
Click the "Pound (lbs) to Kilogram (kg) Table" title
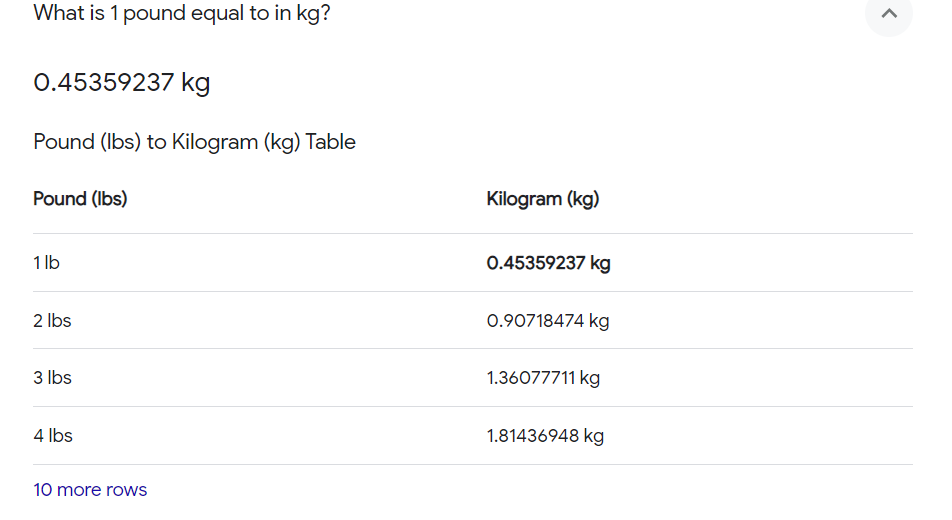tap(195, 142)
